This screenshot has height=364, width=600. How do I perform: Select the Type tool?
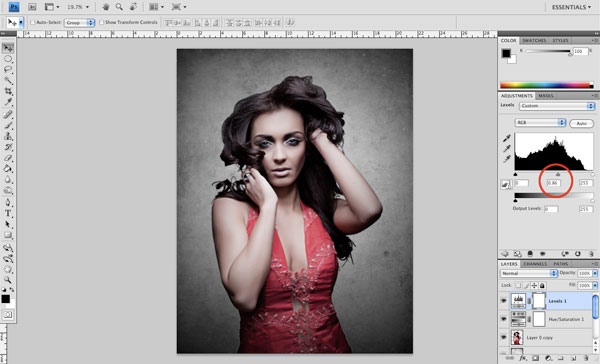(8, 213)
